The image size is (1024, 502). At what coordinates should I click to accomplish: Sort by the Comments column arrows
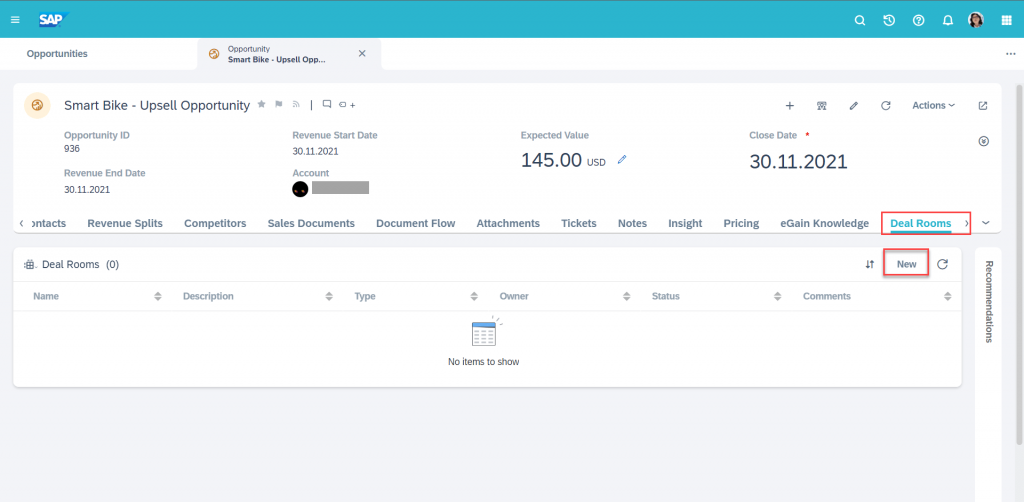948,296
